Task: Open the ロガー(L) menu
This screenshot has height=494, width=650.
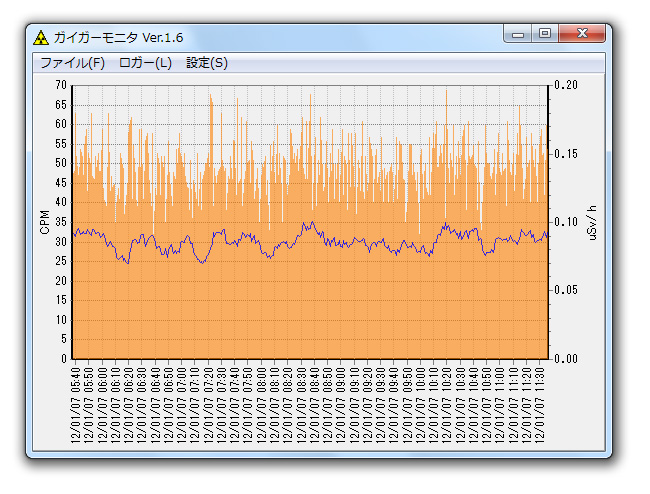Action: tap(145, 63)
